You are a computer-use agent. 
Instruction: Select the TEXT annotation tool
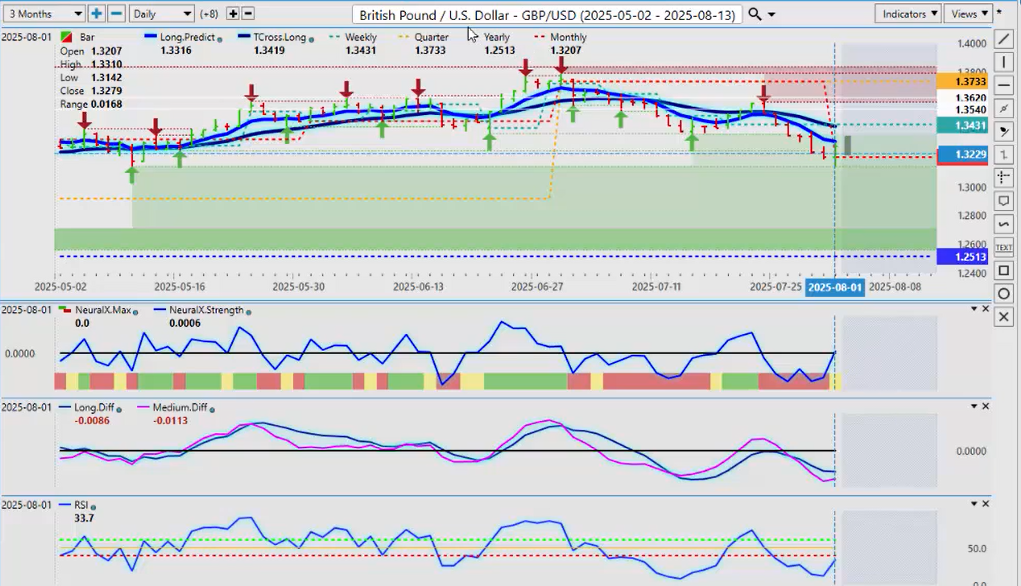[x=1004, y=247]
